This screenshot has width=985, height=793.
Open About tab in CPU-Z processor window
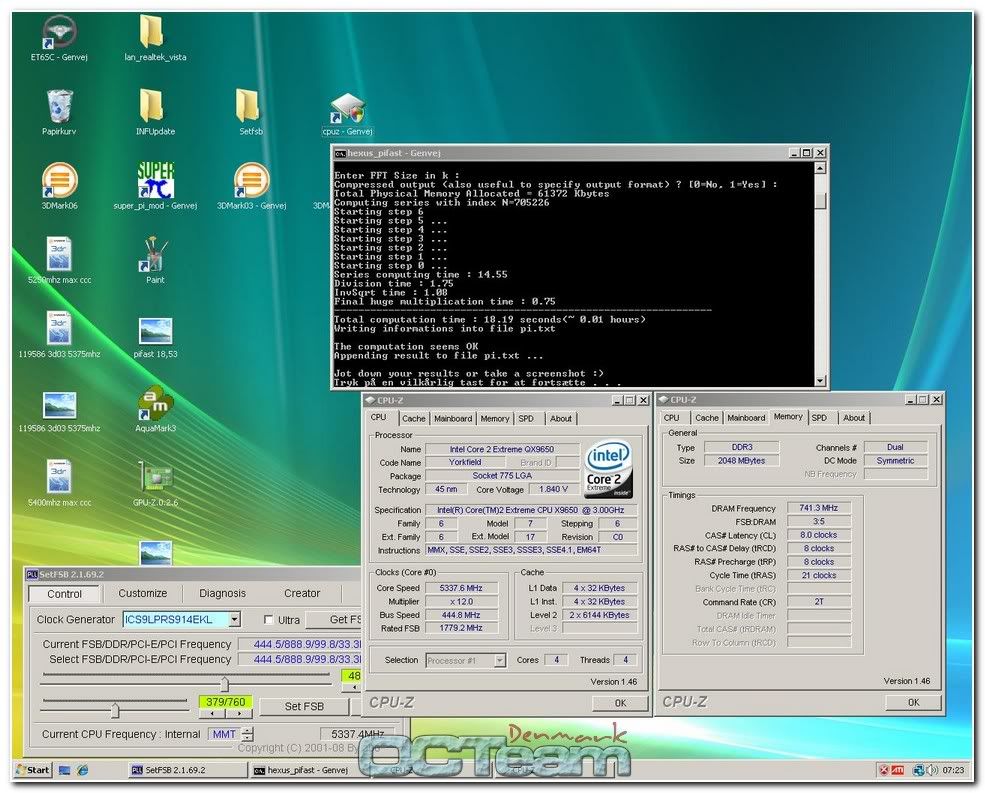point(560,418)
